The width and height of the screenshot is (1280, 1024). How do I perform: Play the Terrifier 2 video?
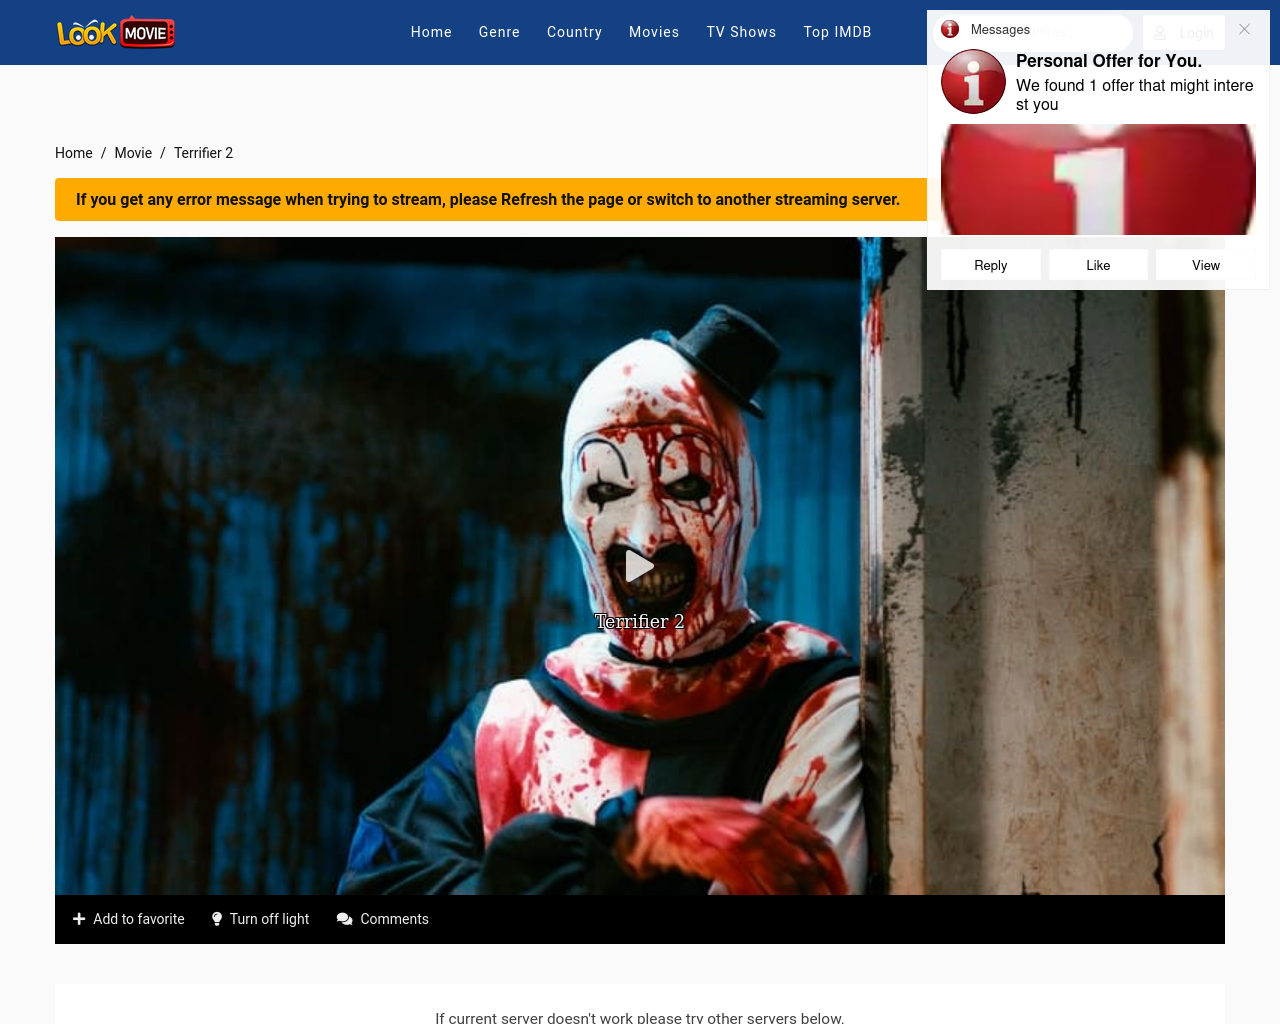[639, 566]
